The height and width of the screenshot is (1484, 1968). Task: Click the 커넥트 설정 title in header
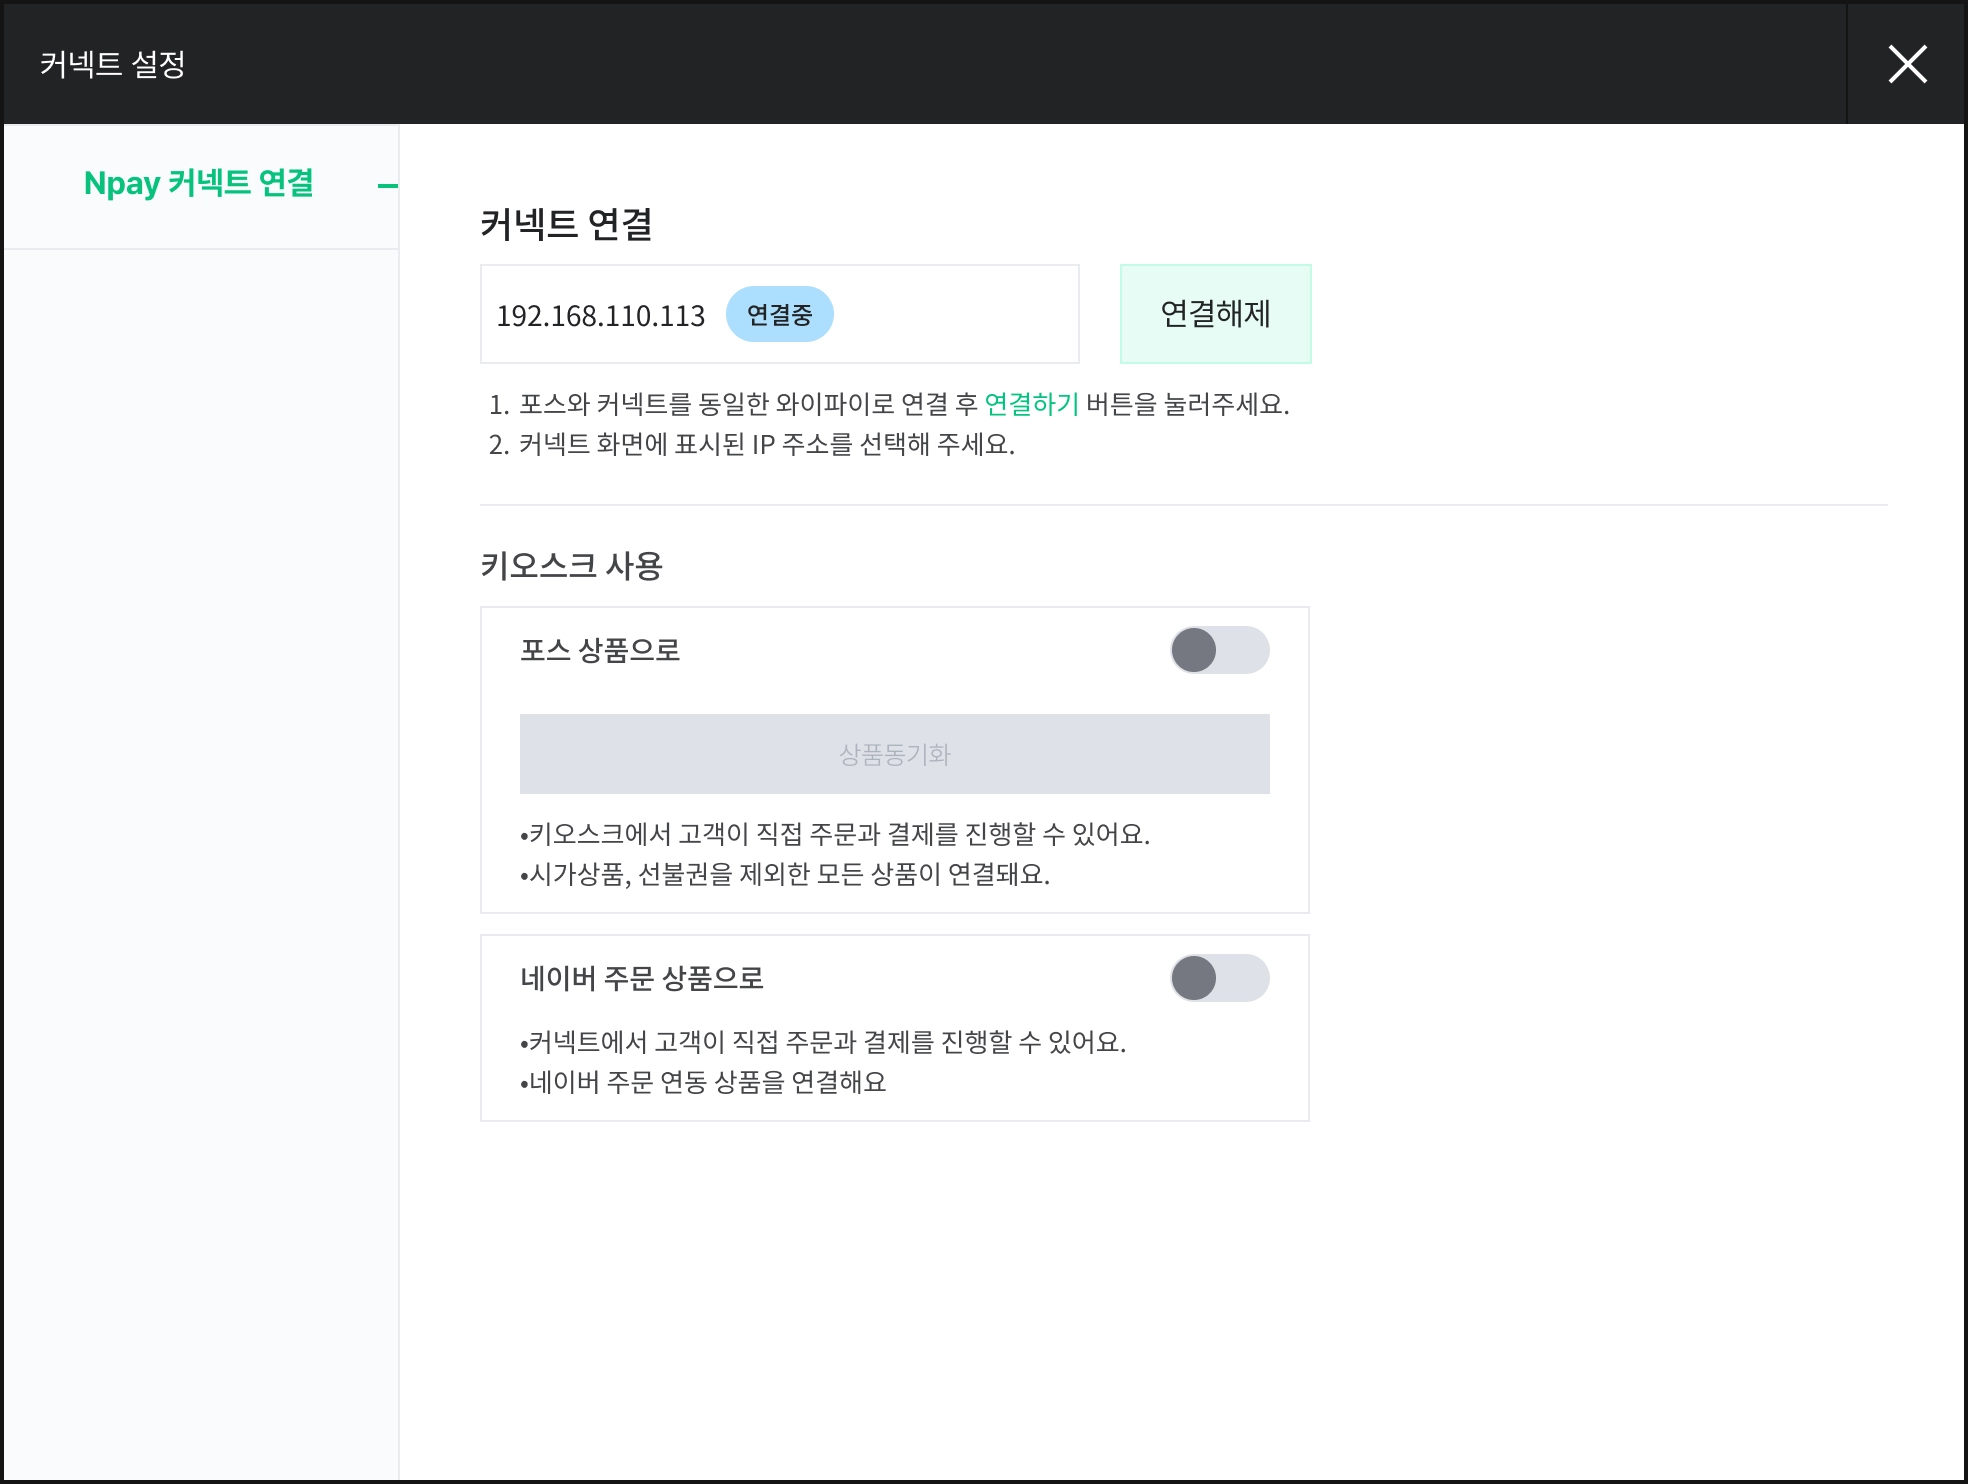pos(112,64)
